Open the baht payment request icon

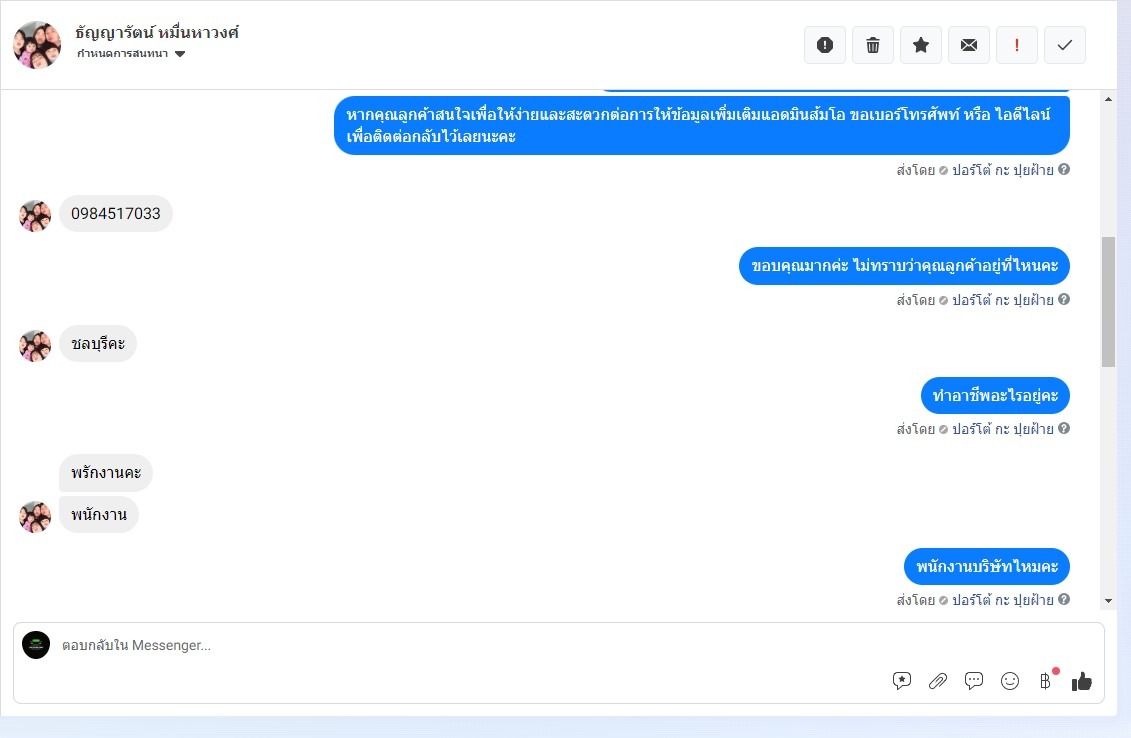pos(1045,680)
